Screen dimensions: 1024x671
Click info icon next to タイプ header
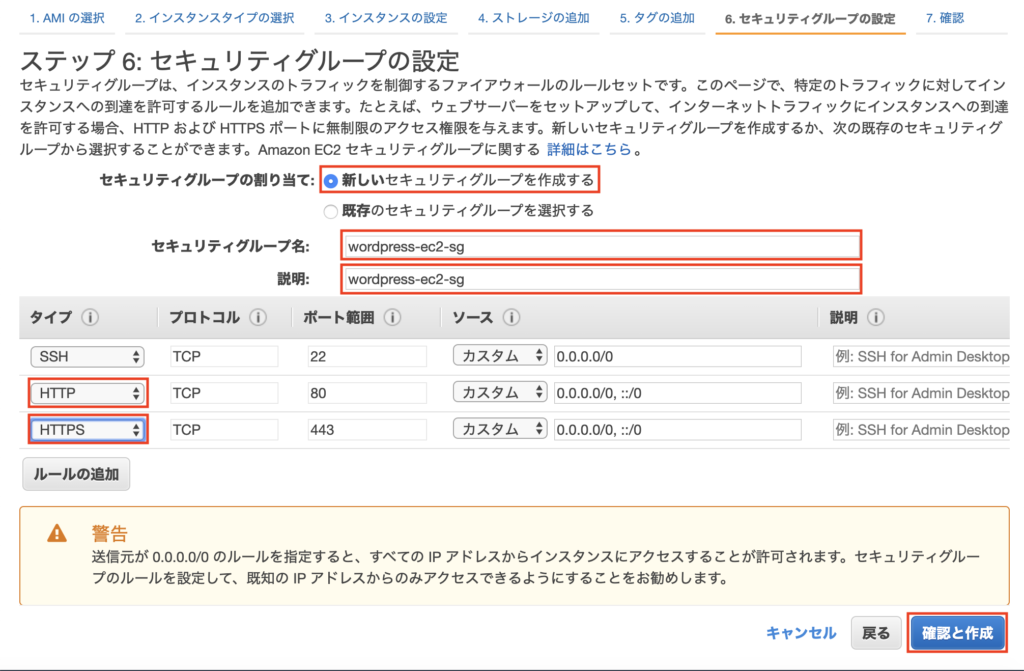(x=91, y=318)
